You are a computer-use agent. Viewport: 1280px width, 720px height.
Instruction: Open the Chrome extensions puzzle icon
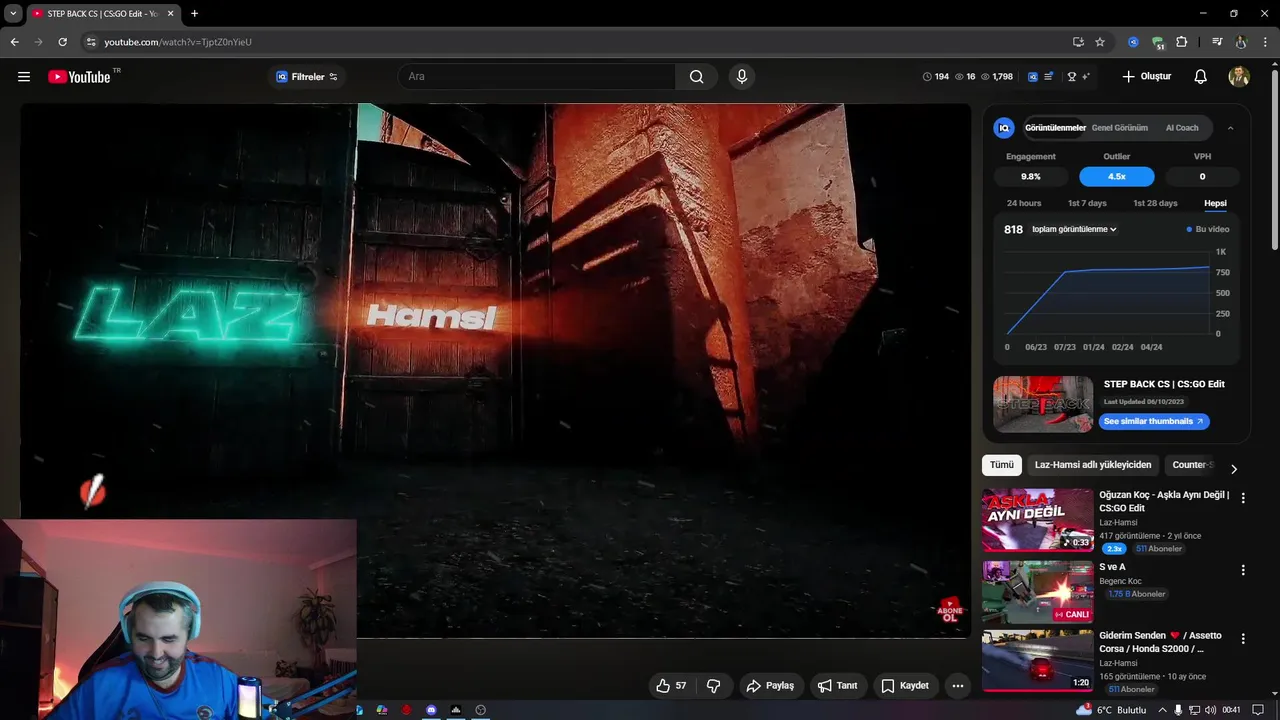click(1181, 42)
